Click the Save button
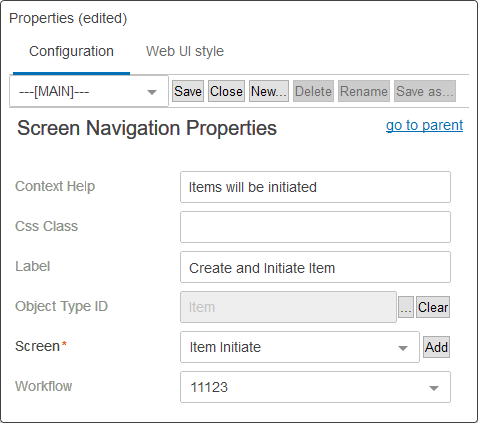Screen dimensions: 478x423 188,91
